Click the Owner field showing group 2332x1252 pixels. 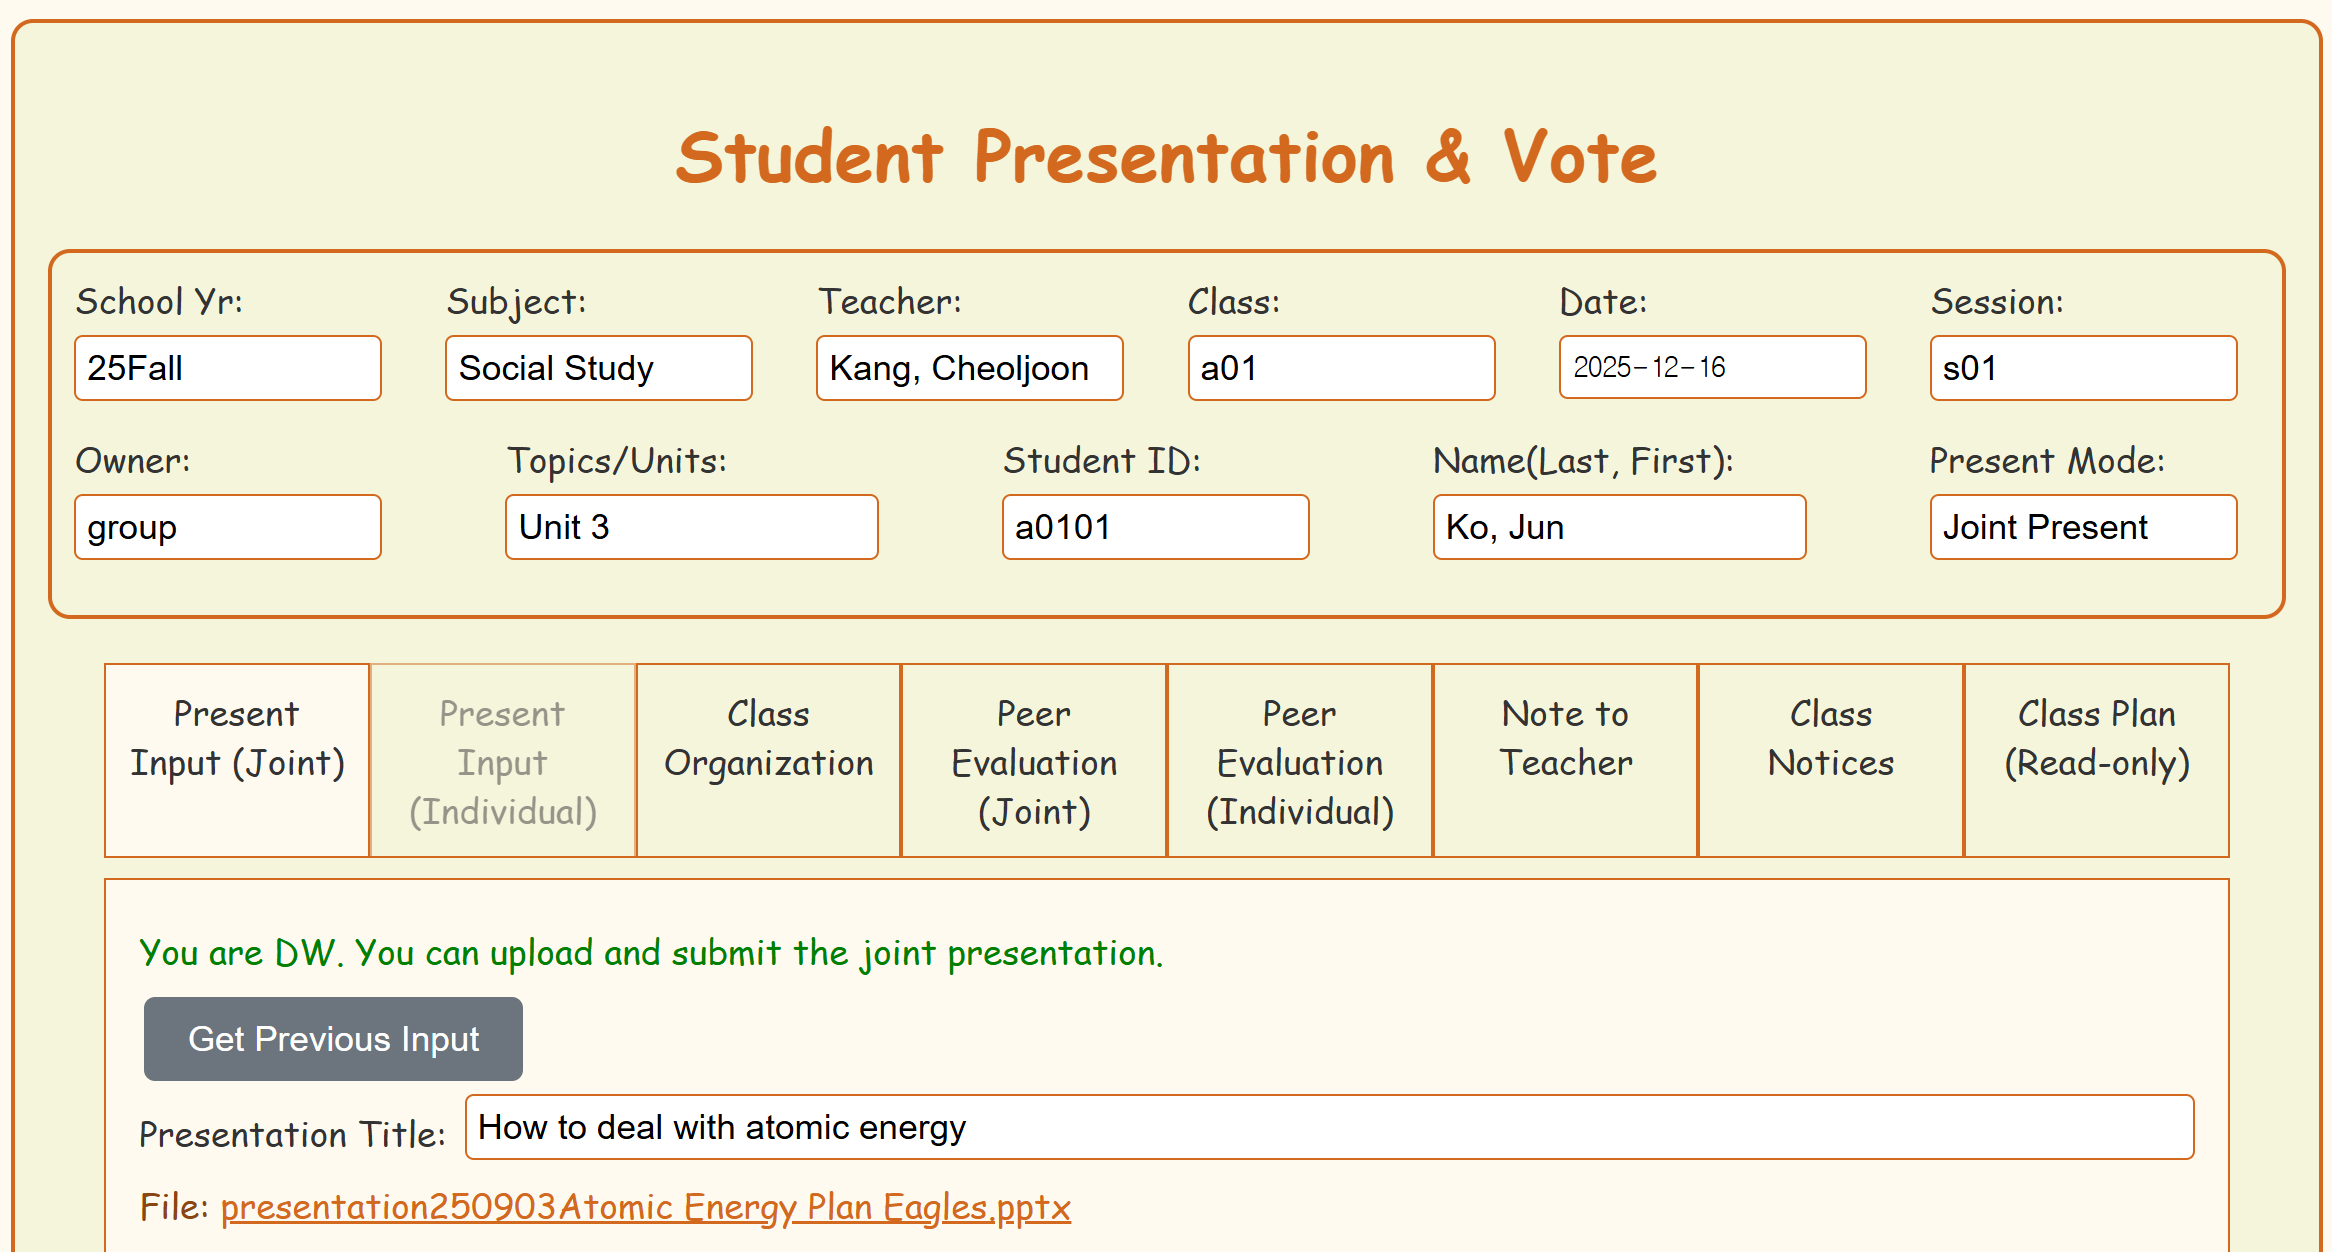(x=228, y=527)
